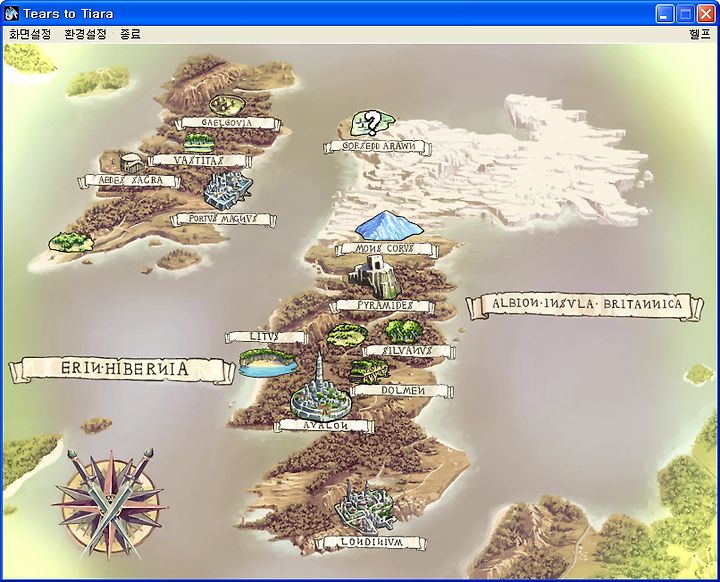Click the Portus Magnus name banner
Viewport: 720px width, 582px height.
[x=223, y=219]
